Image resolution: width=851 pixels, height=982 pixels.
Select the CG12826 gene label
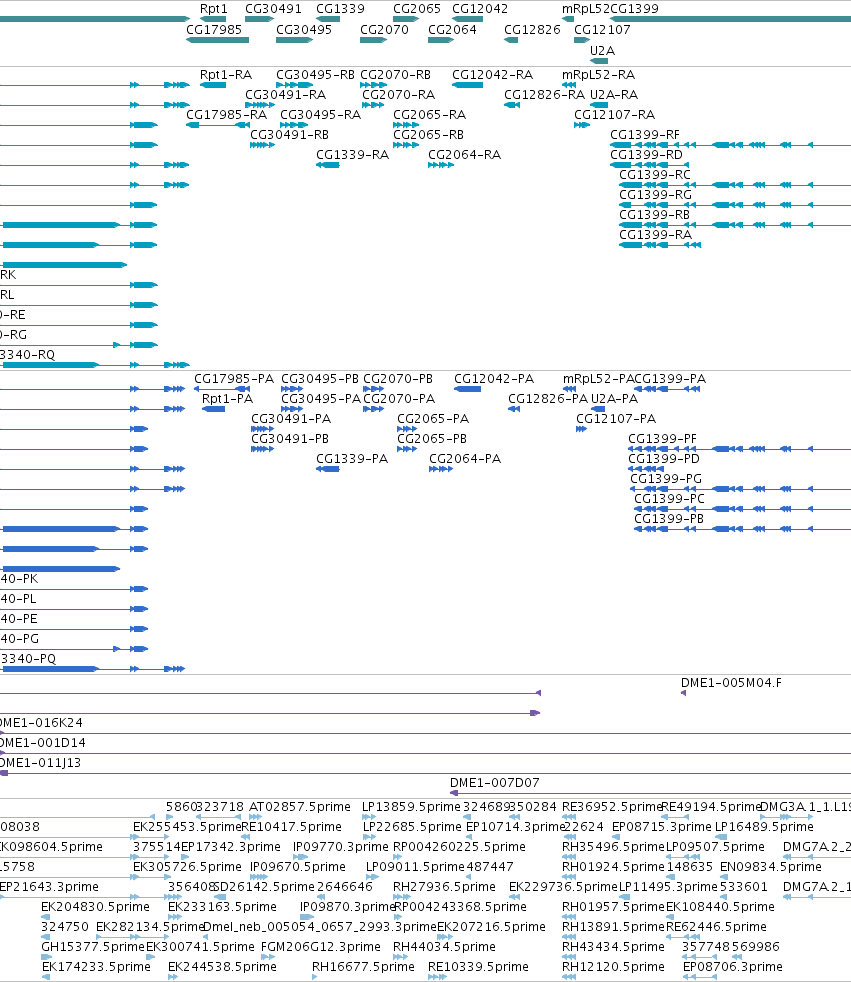[x=532, y=29]
